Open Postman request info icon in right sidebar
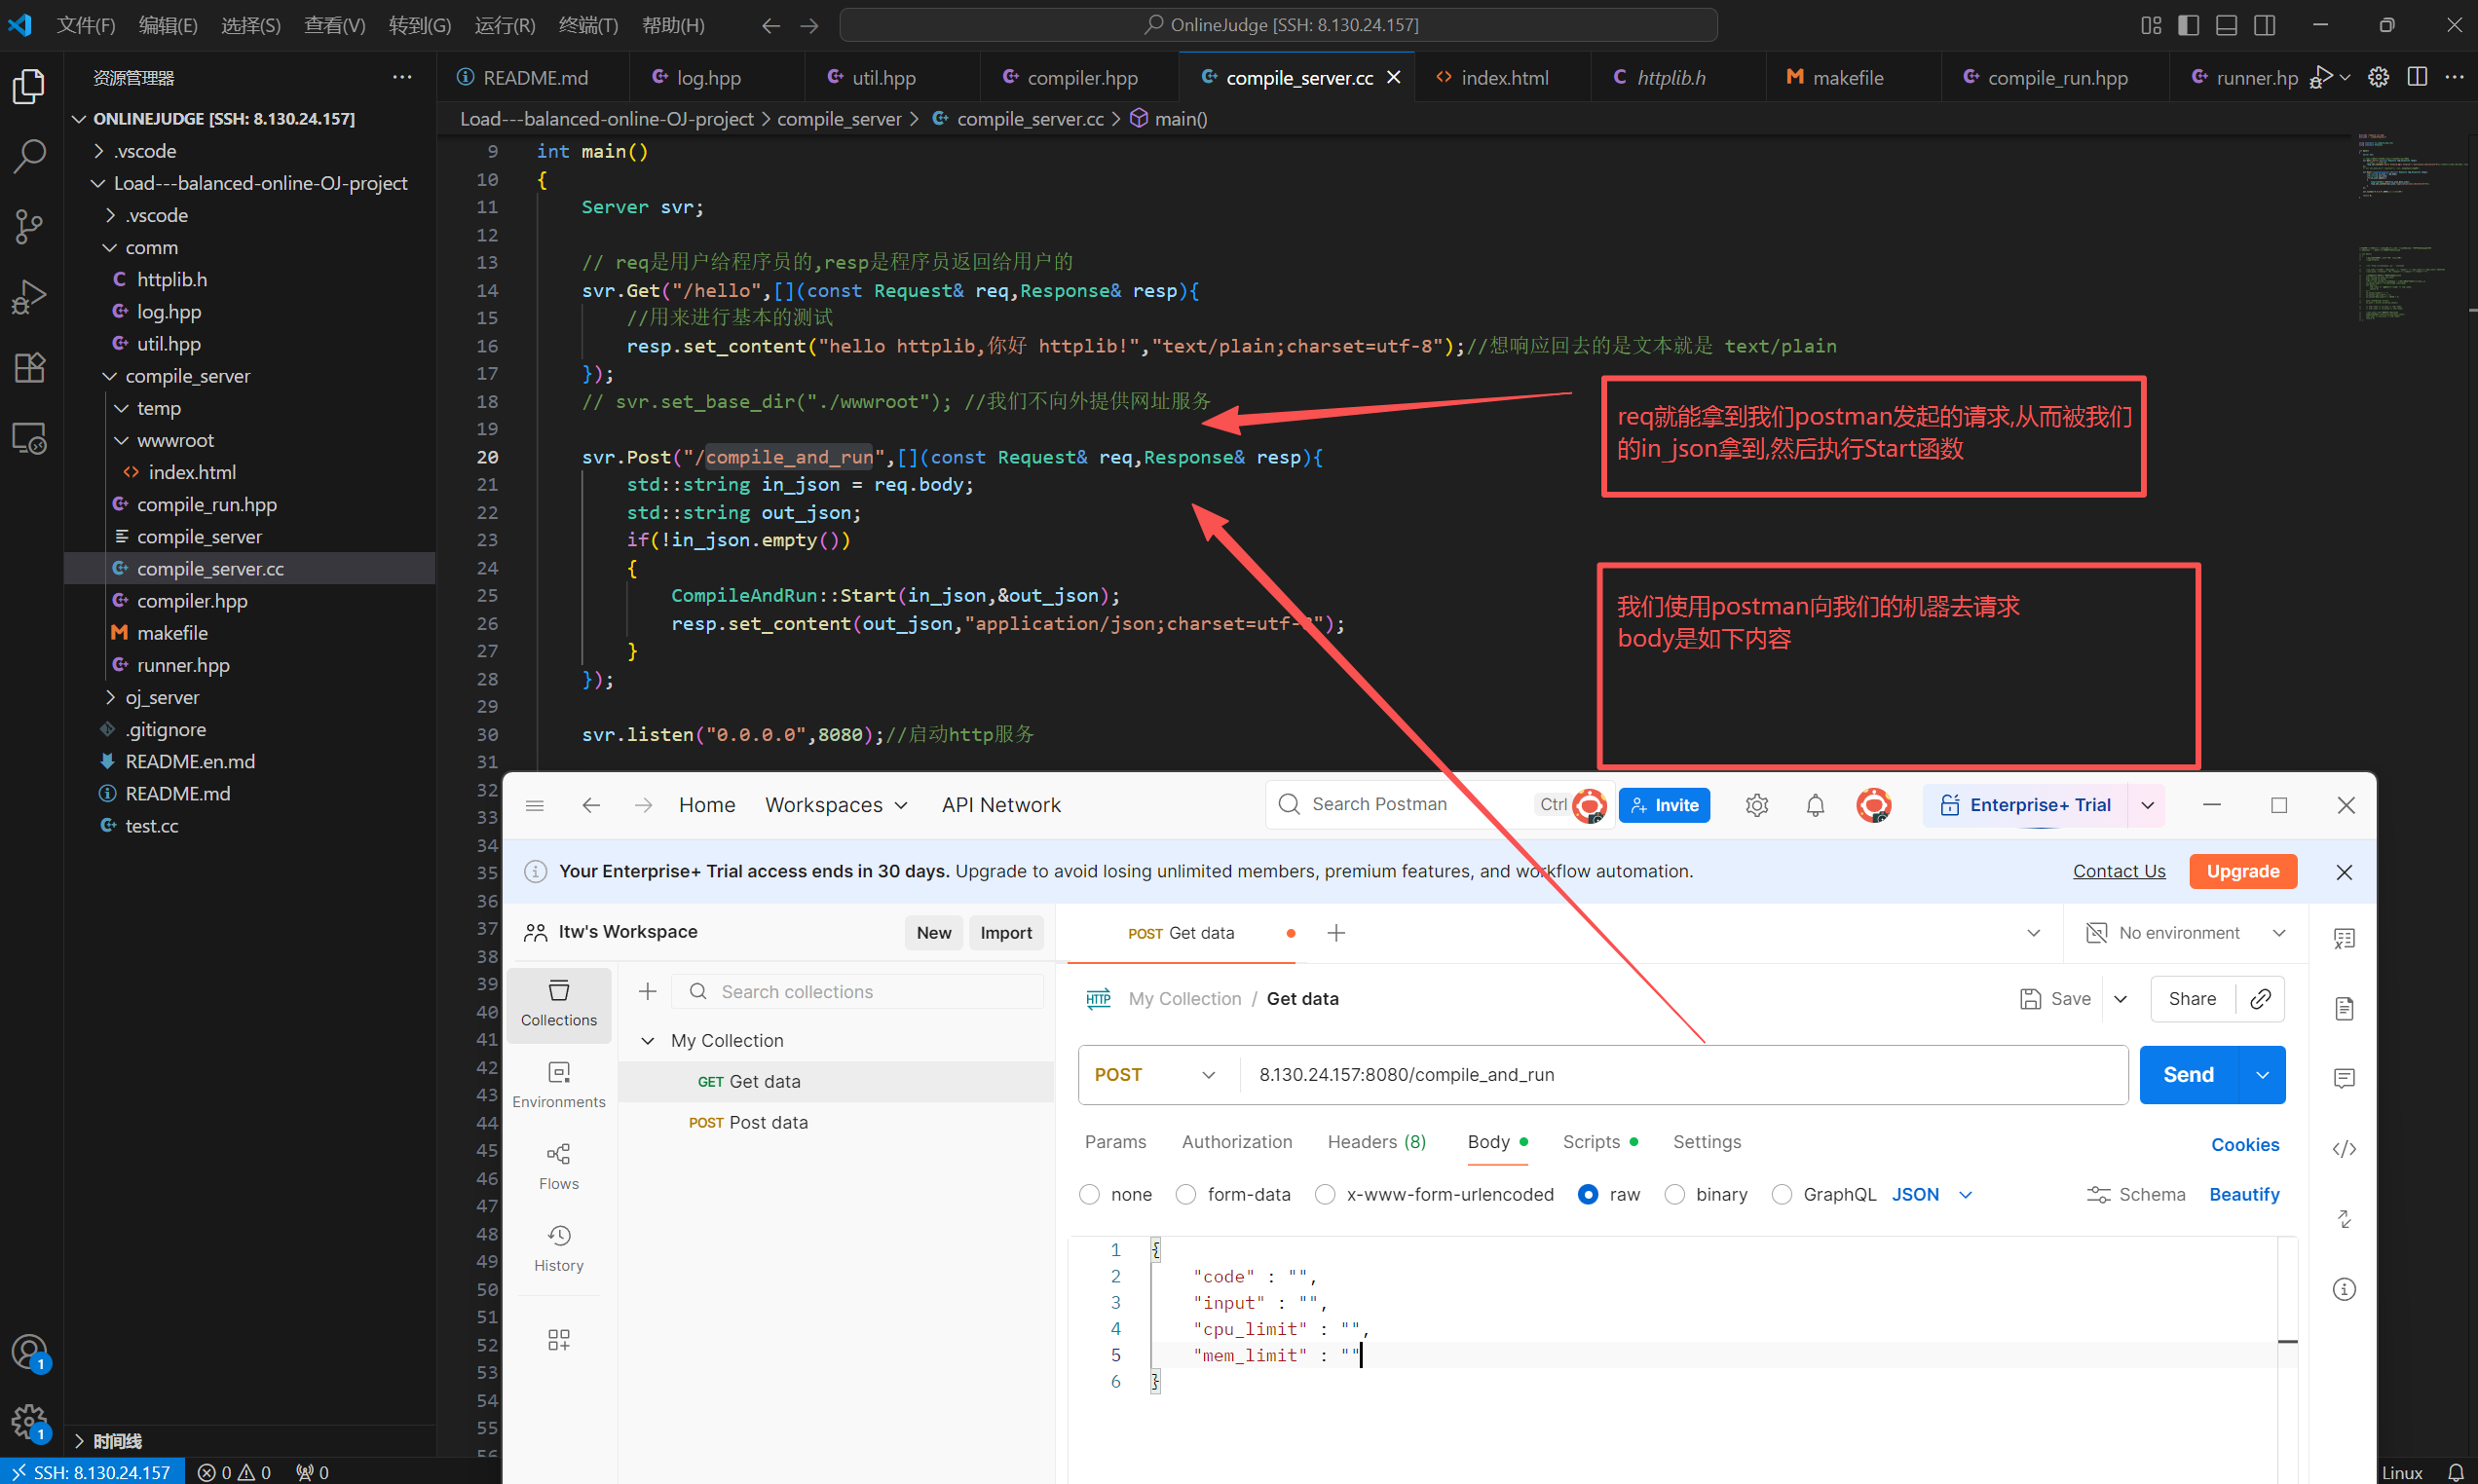Image resolution: width=2478 pixels, height=1484 pixels. coord(2344,1289)
